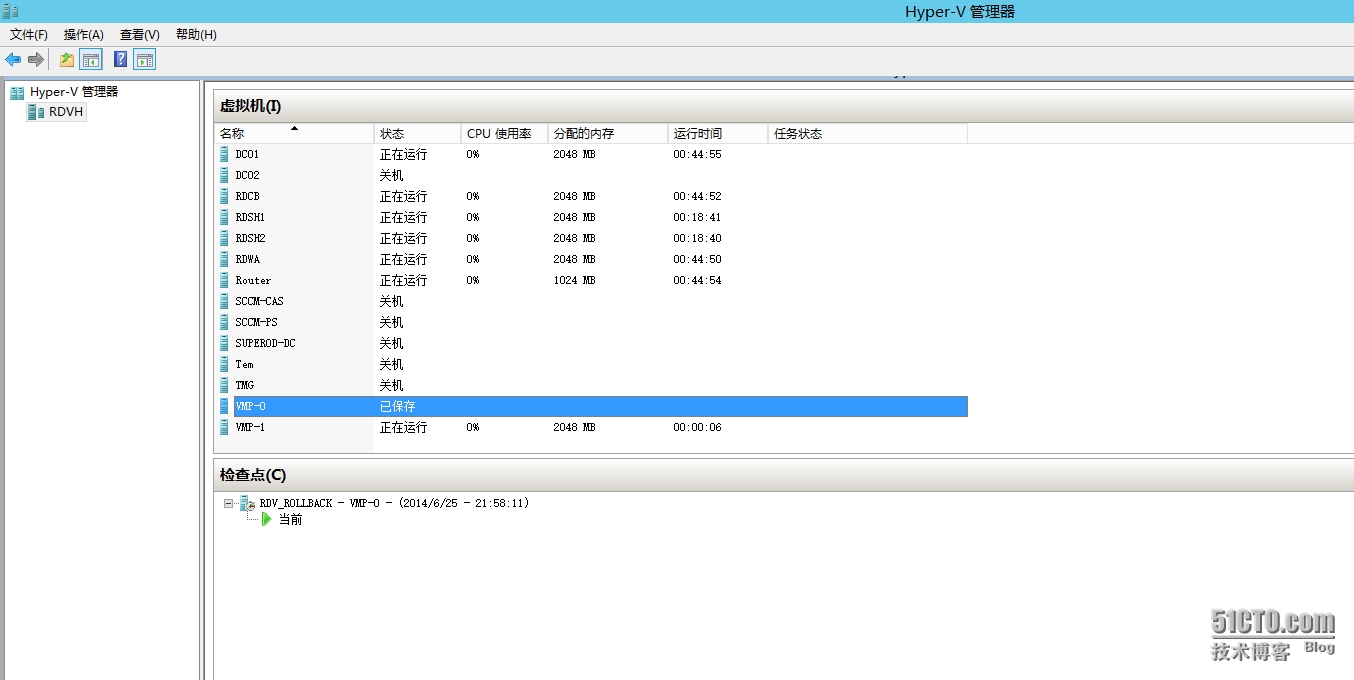Click the Up one level folder icon
Viewport: 1354px width, 680px height.
click(67, 60)
